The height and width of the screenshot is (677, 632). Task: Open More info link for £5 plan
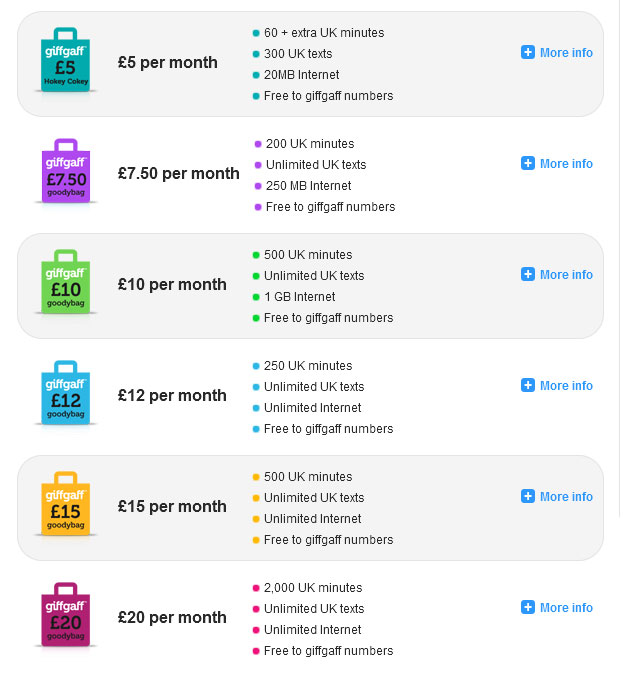tap(566, 53)
